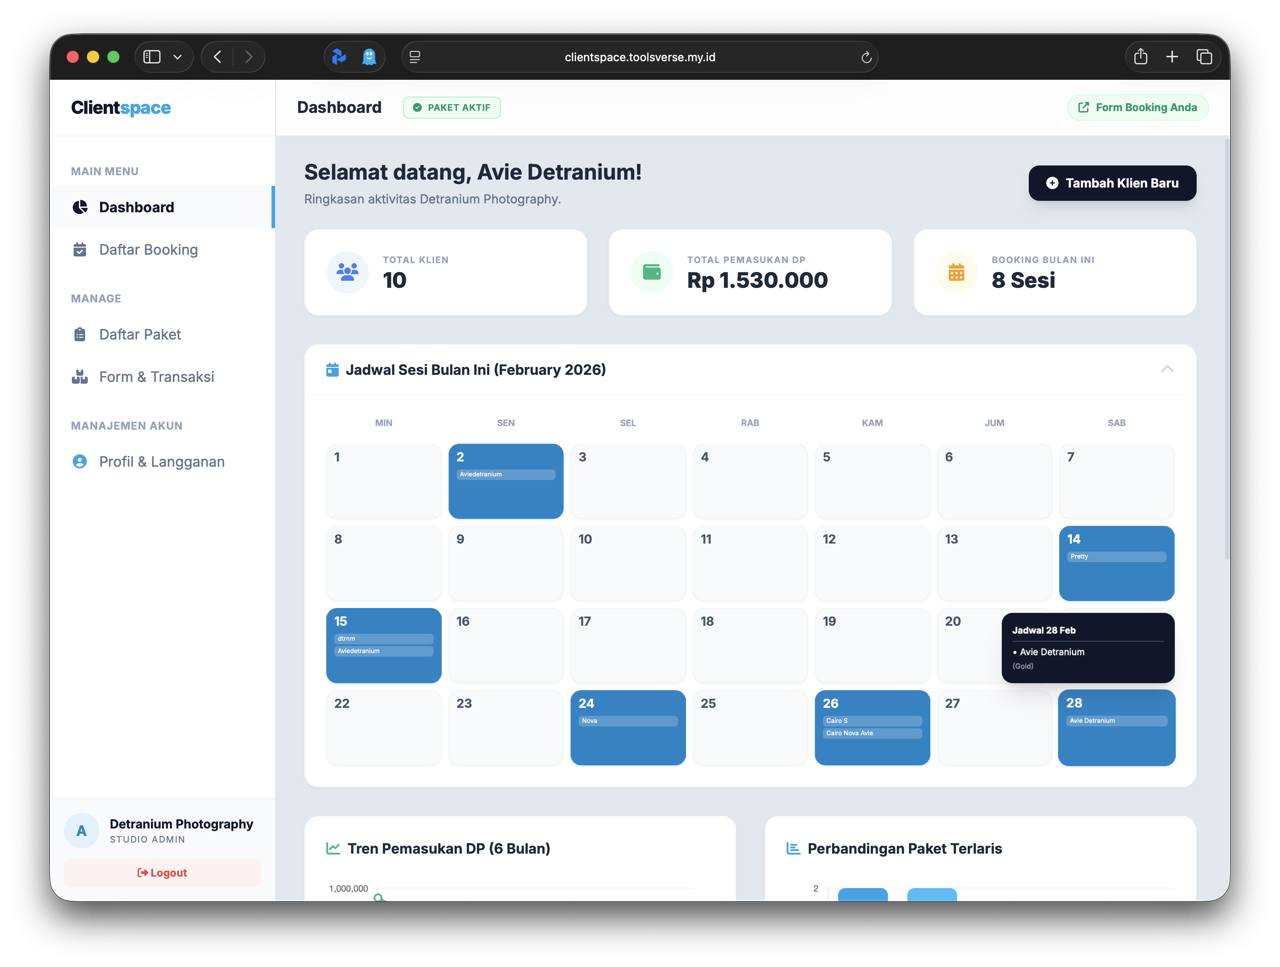Click the address bar URL field
Image resolution: width=1280 pixels, height=967 pixels.
pyautogui.click(x=640, y=57)
